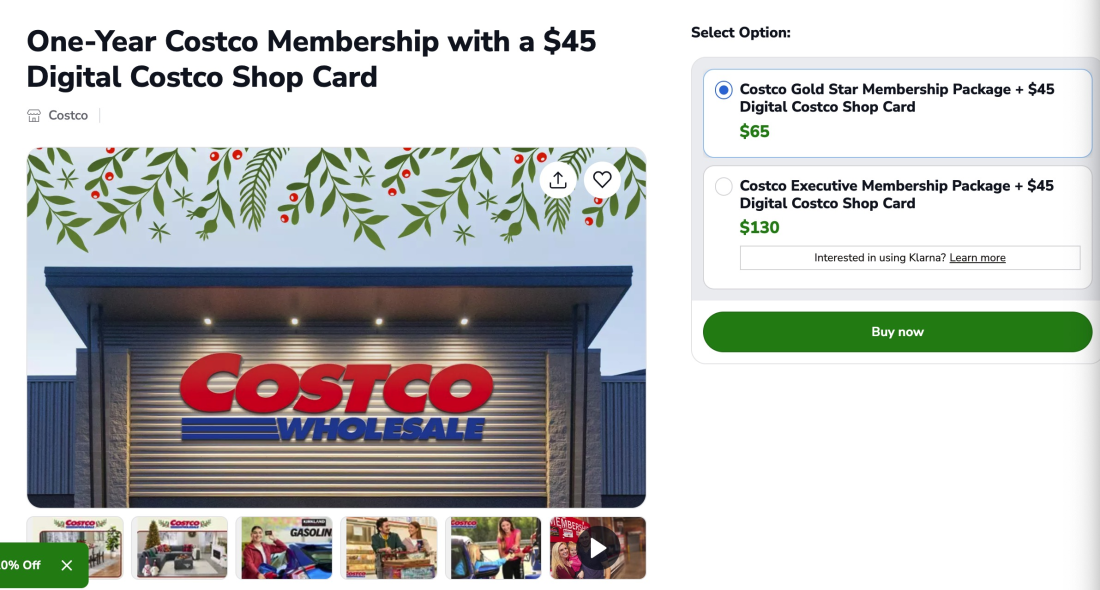
Task: Play the product video thumbnail
Action: (598, 547)
